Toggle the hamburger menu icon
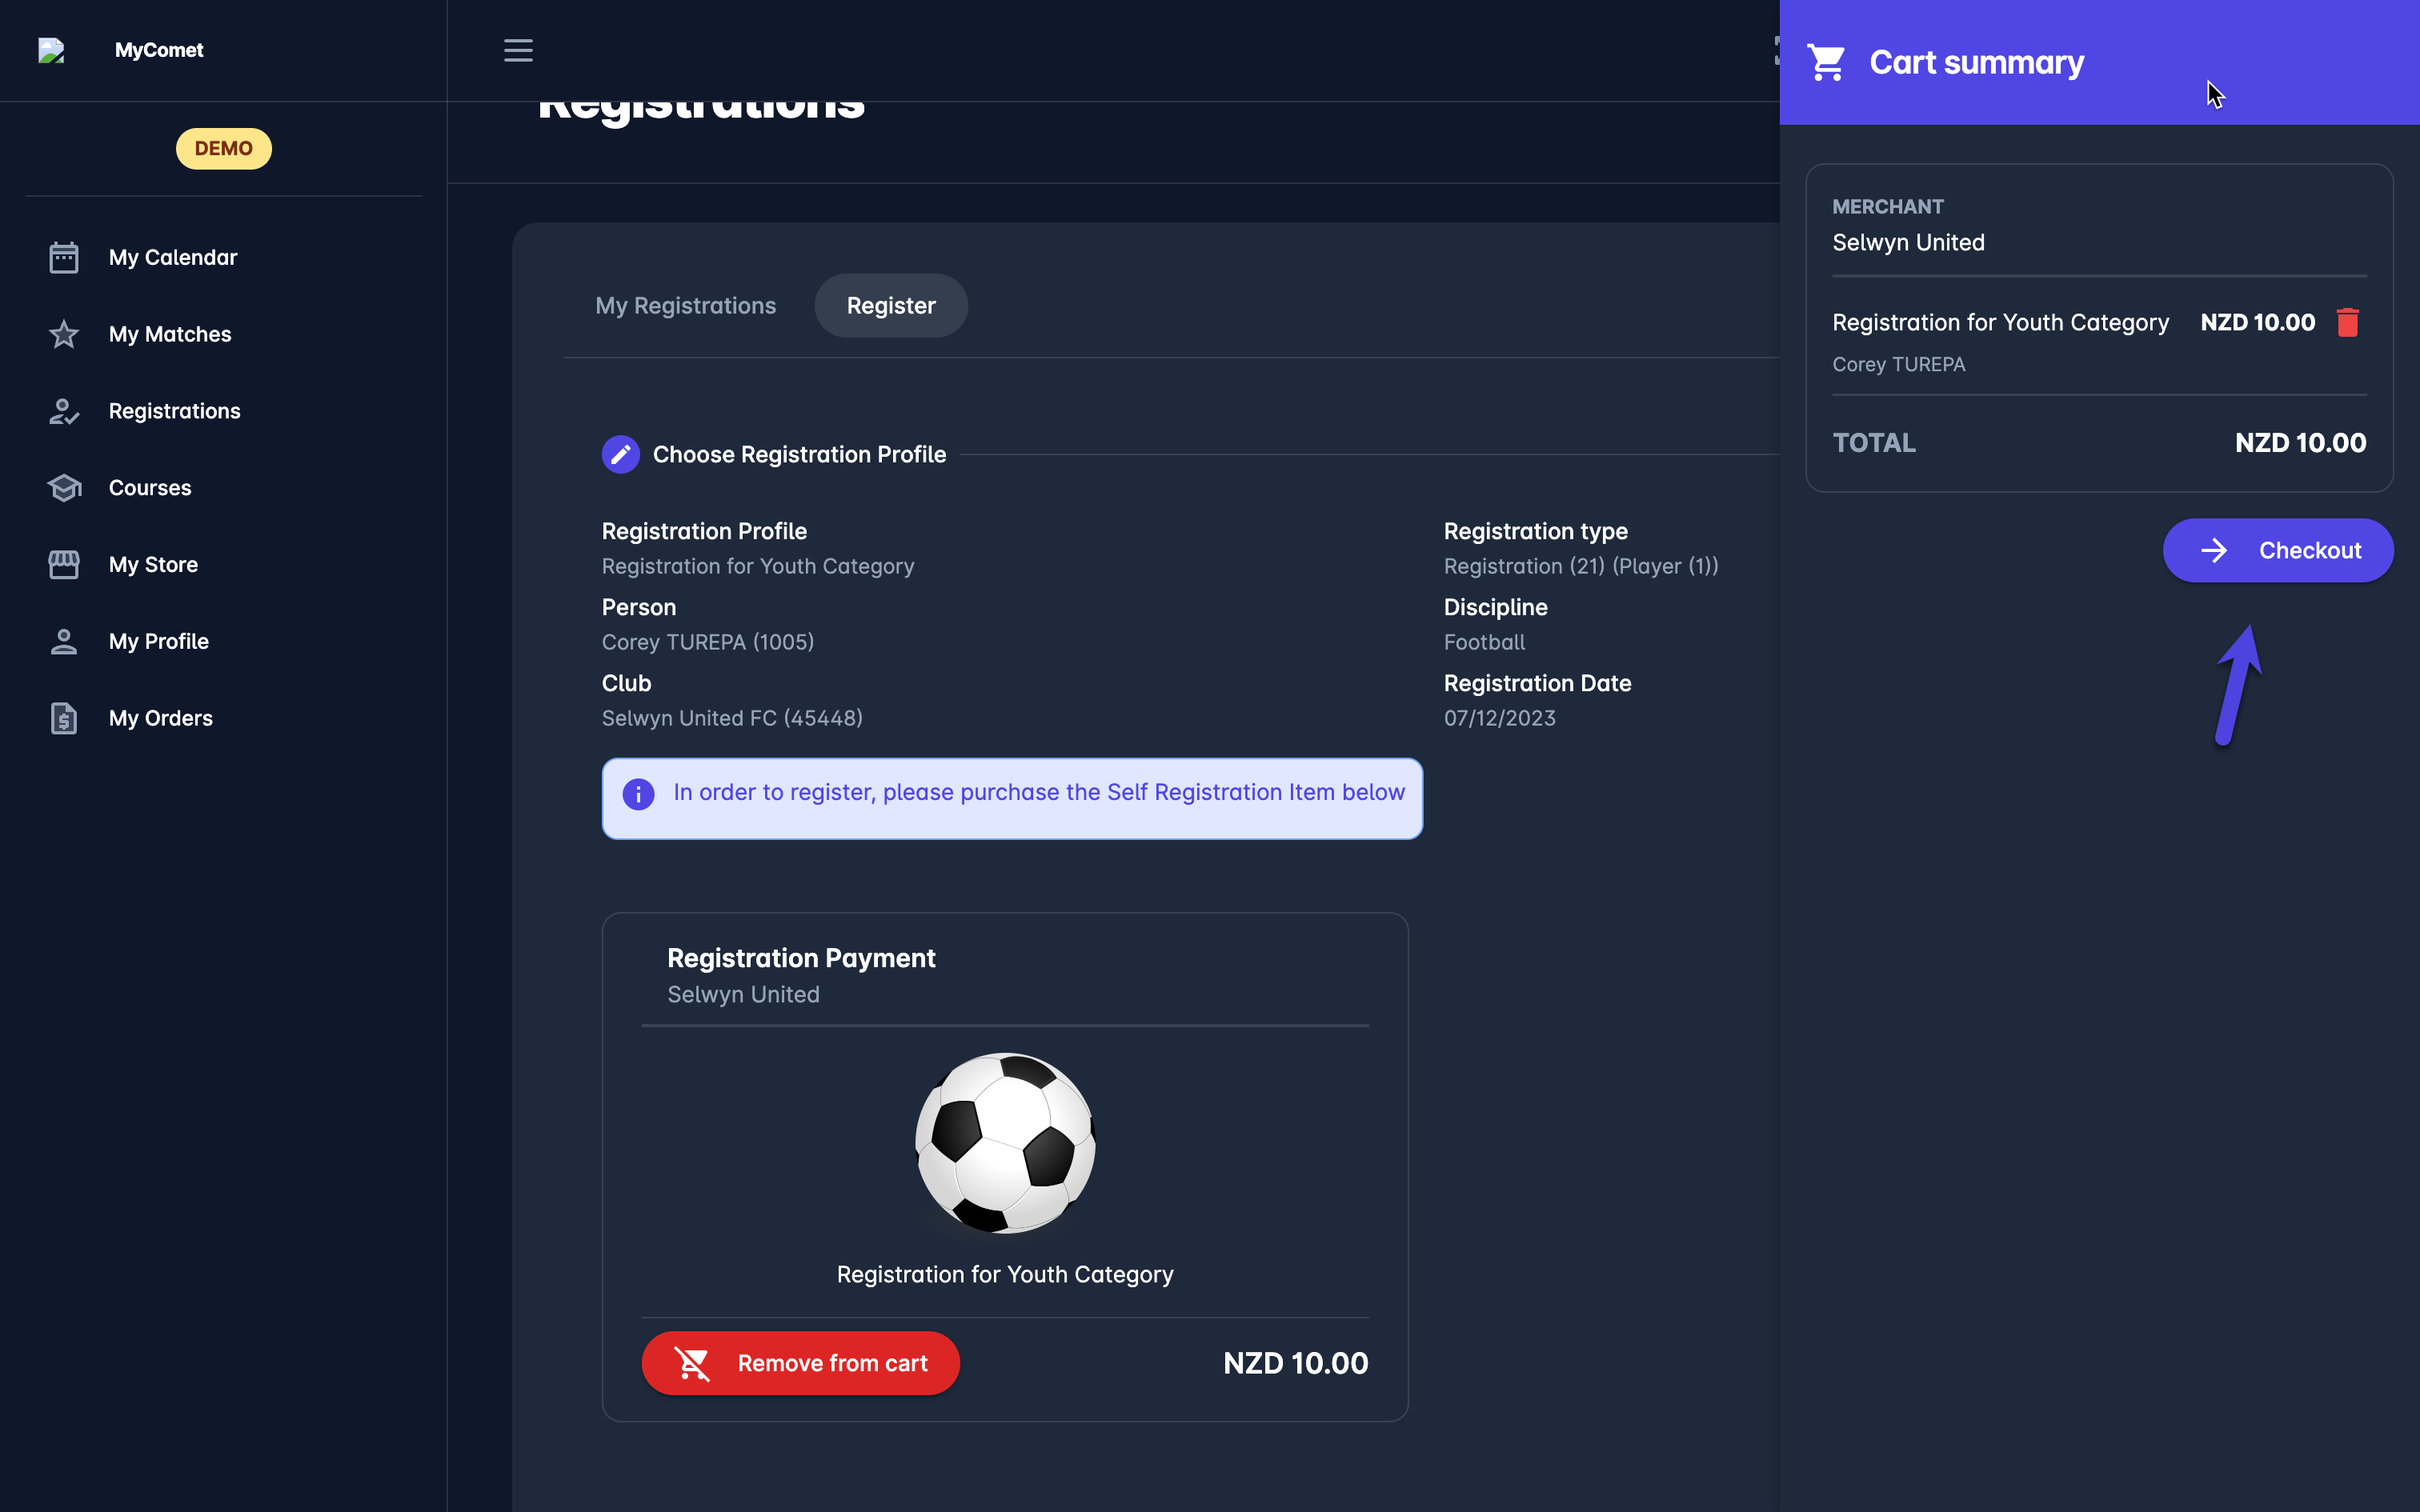The height and width of the screenshot is (1512, 2420). (x=518, y=50)
